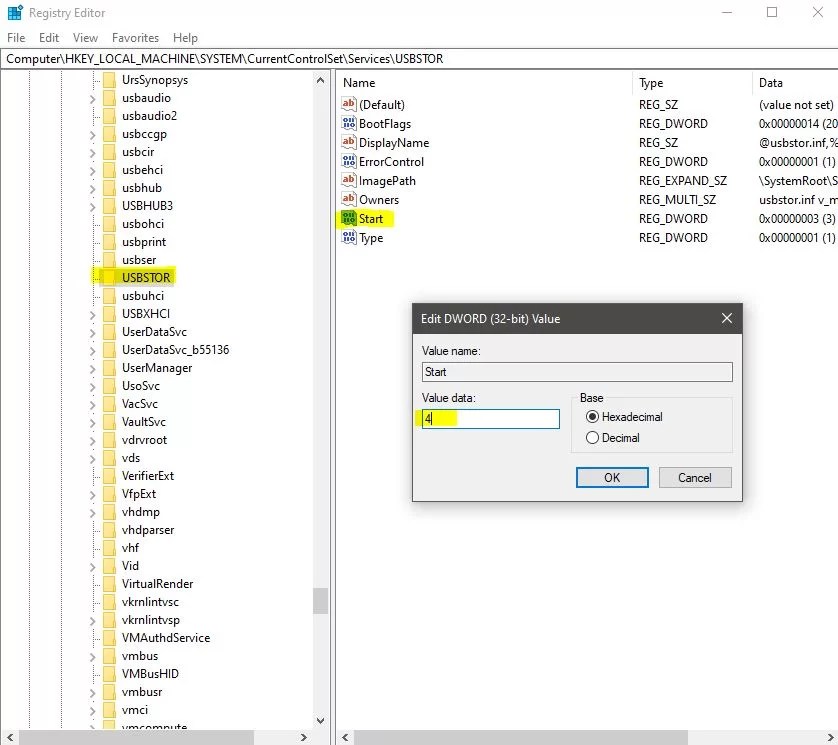Click the USBSTOR folder icon
This screenshot has height=745, width=838.
(x=109, y=277)
